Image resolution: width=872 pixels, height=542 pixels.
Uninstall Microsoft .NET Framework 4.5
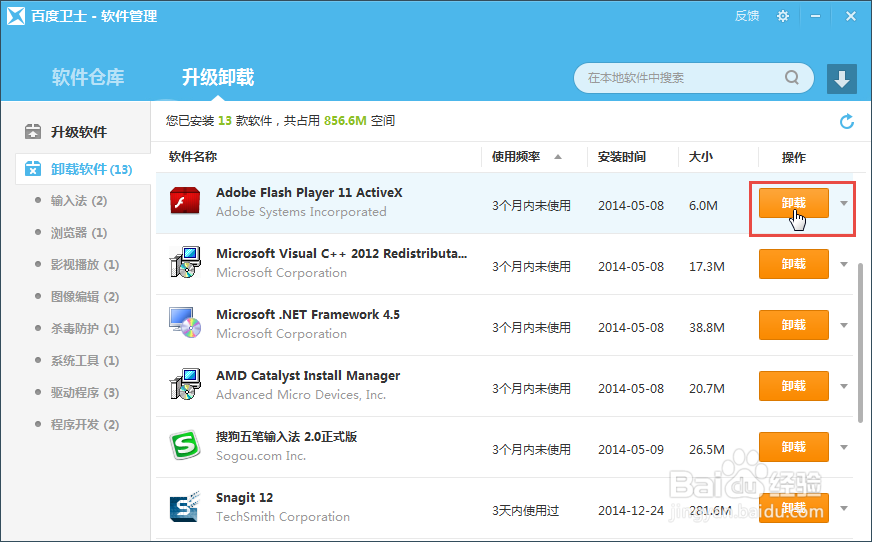[x=794, y=325]
